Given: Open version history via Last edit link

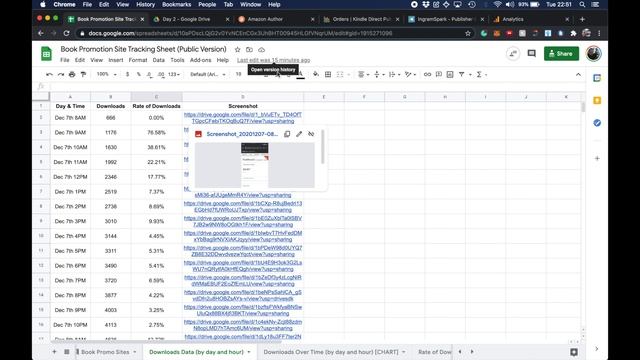Looking at the screenshot, I should (x=273, y=60).
